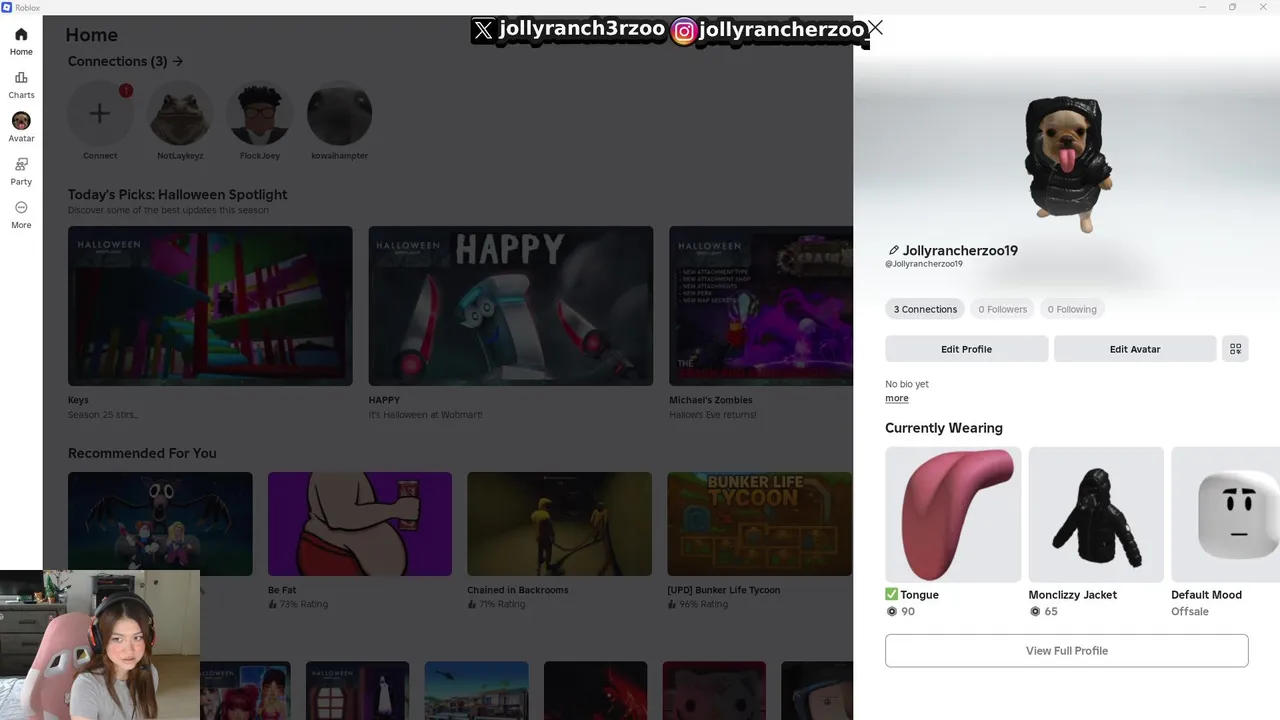Minimize the Roblox window

click(x=1203, y=7)
